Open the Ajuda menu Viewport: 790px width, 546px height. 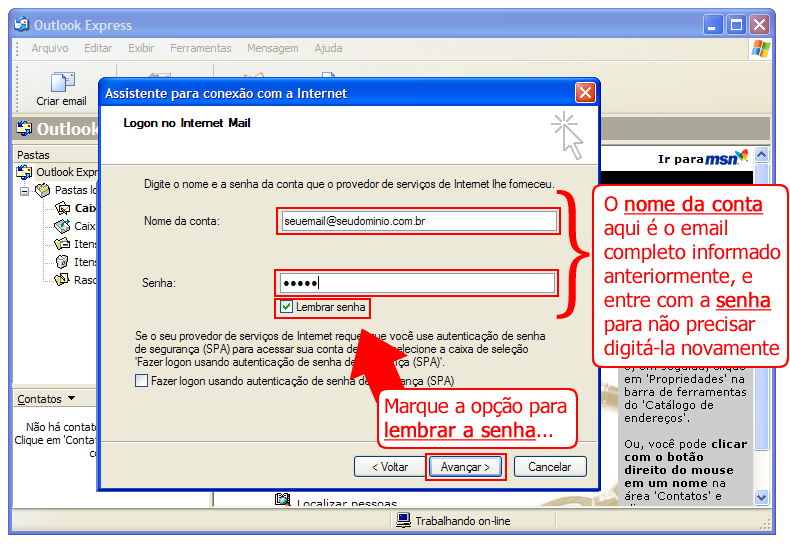pyautogui.click(x=328, y=48)
